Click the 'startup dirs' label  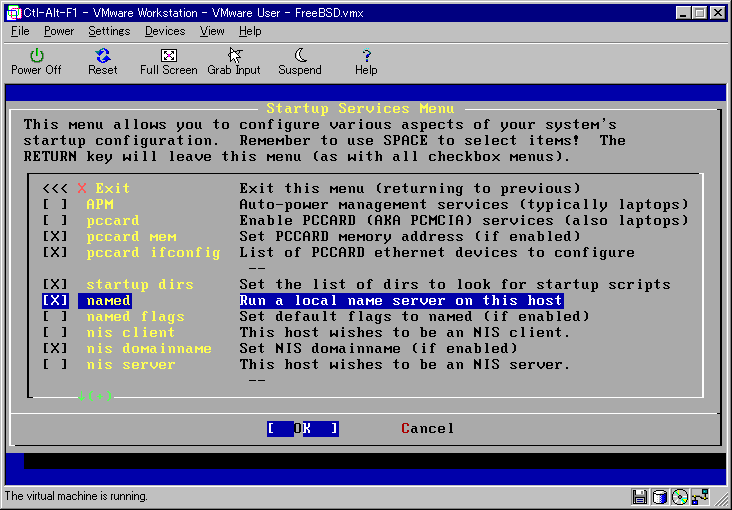(x=140, y=284)
